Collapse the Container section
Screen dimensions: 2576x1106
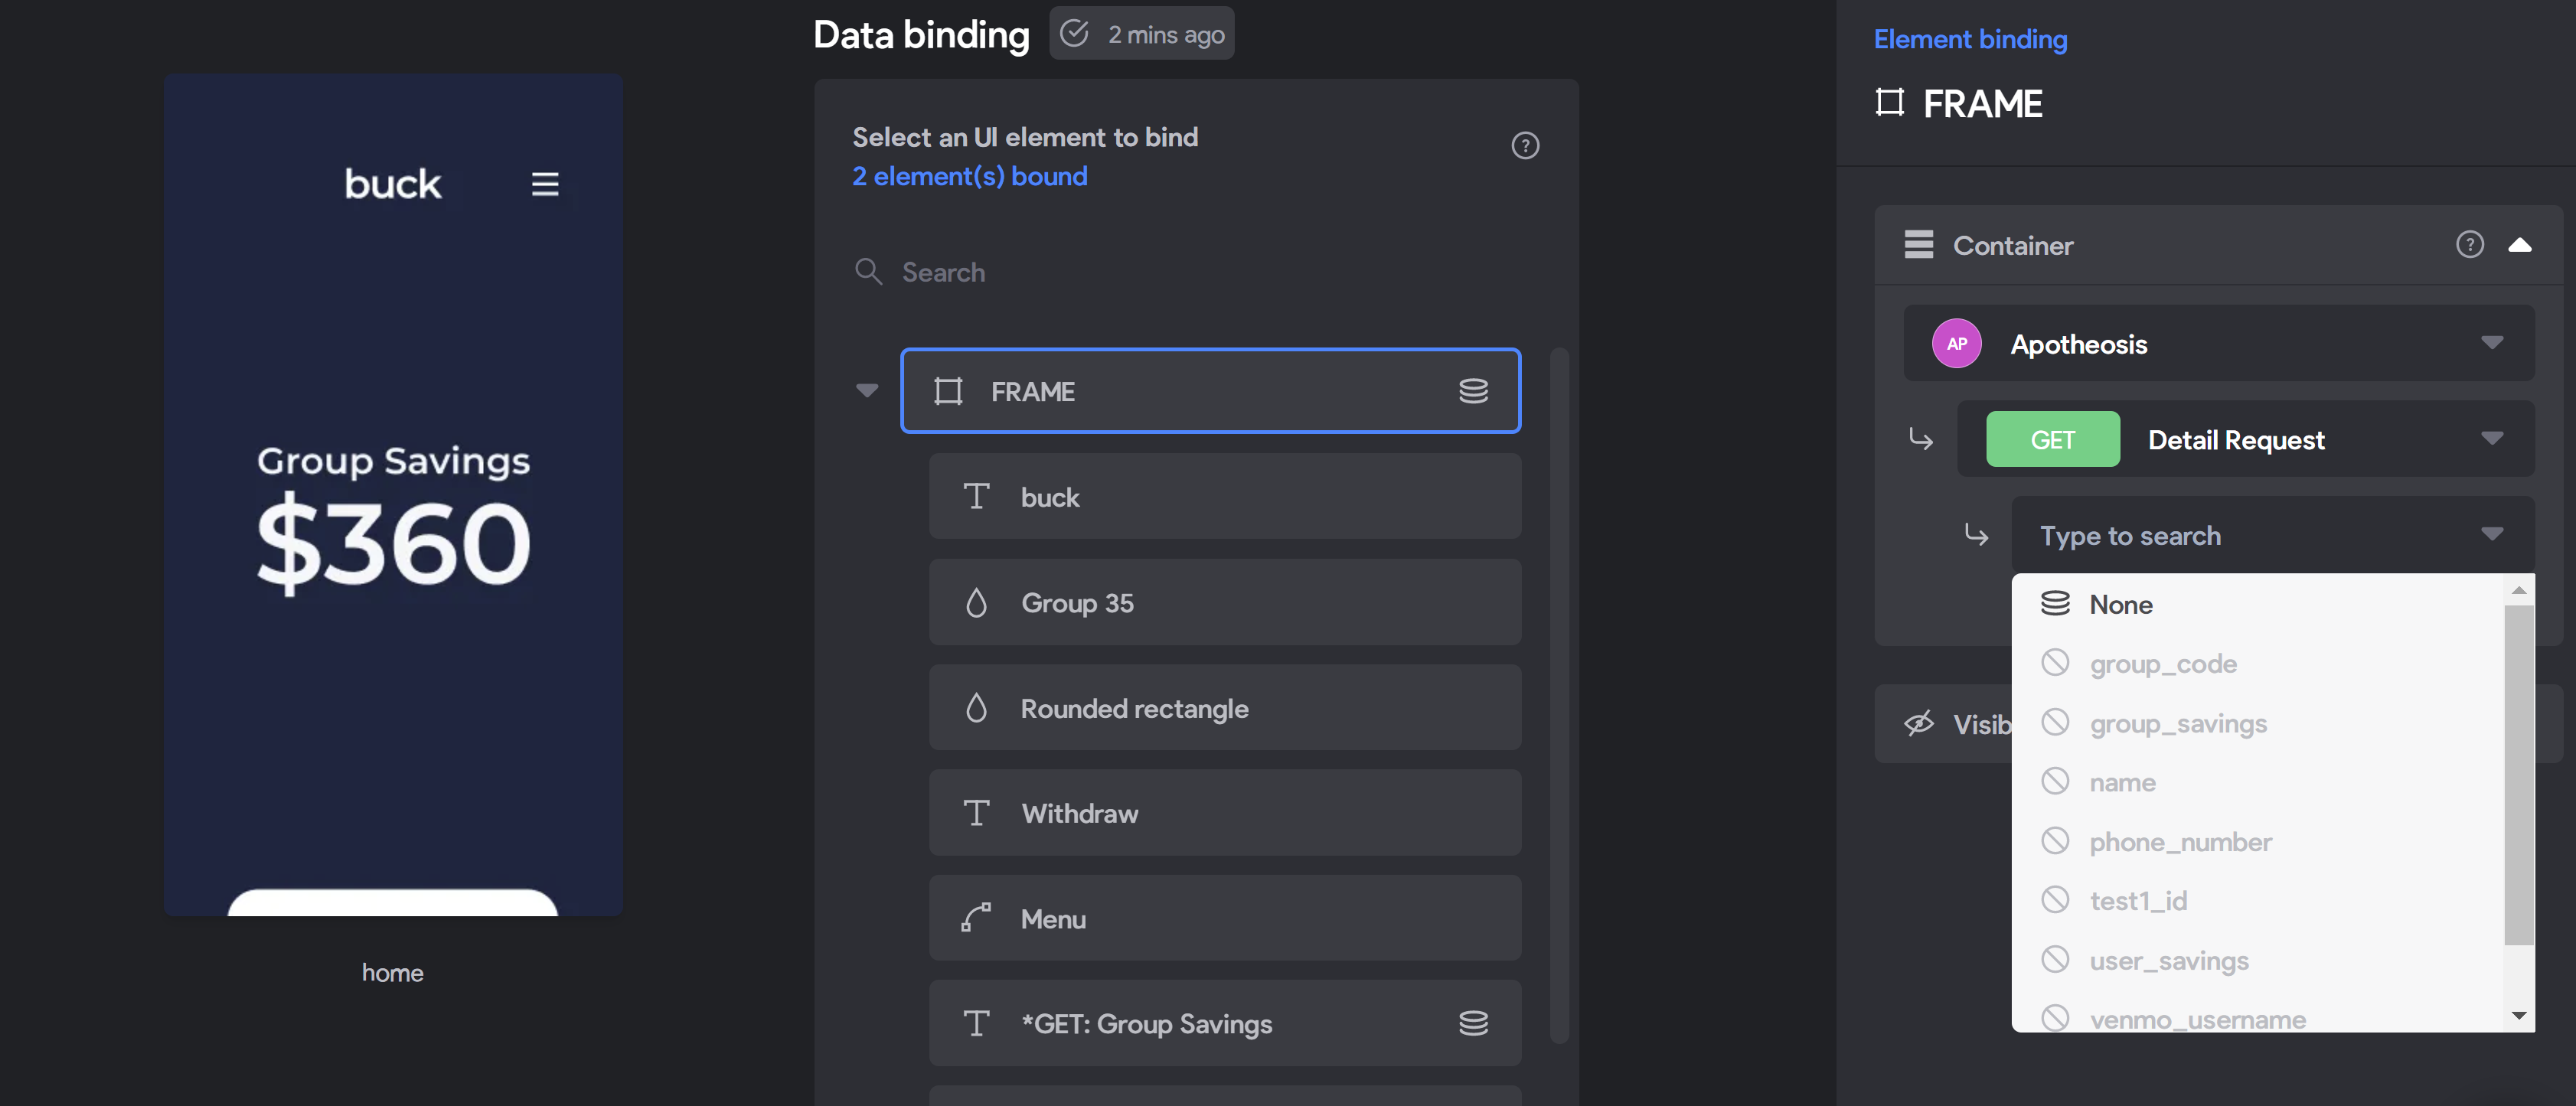click(x=2519, y=245)
